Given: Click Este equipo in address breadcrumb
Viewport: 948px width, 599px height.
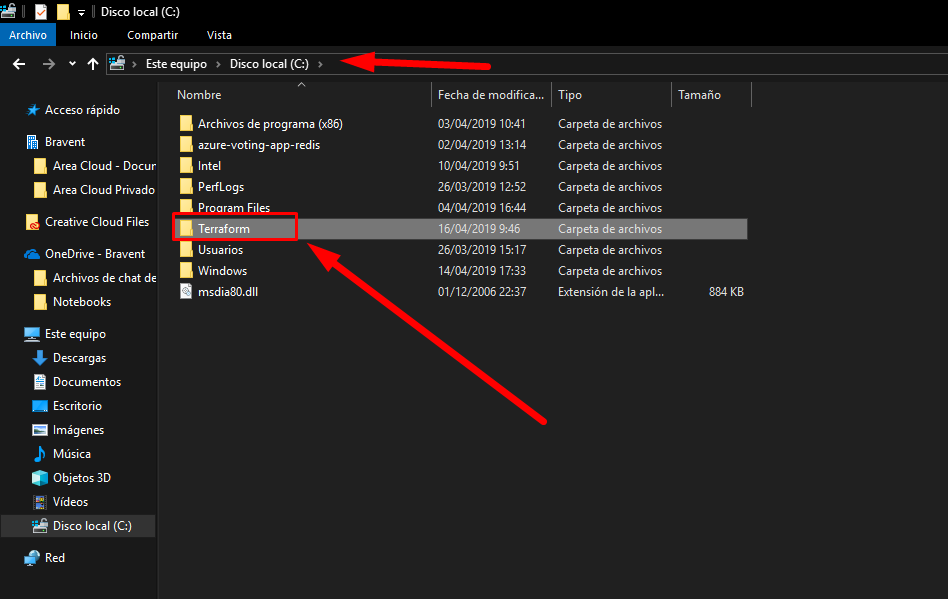Looking at the screenshot, I should click(x=176, y=64).
